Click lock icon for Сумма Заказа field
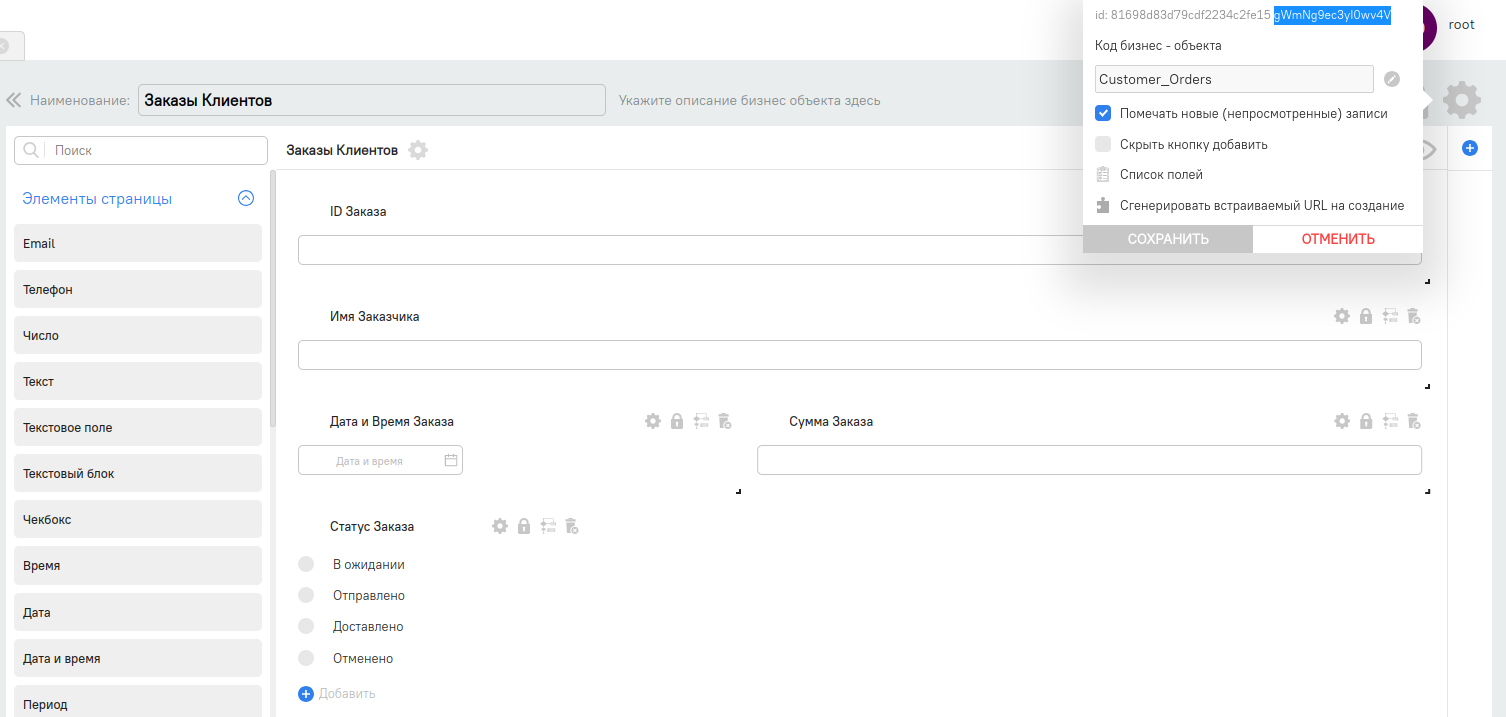1506x717 pixels. pos(1366,421)
